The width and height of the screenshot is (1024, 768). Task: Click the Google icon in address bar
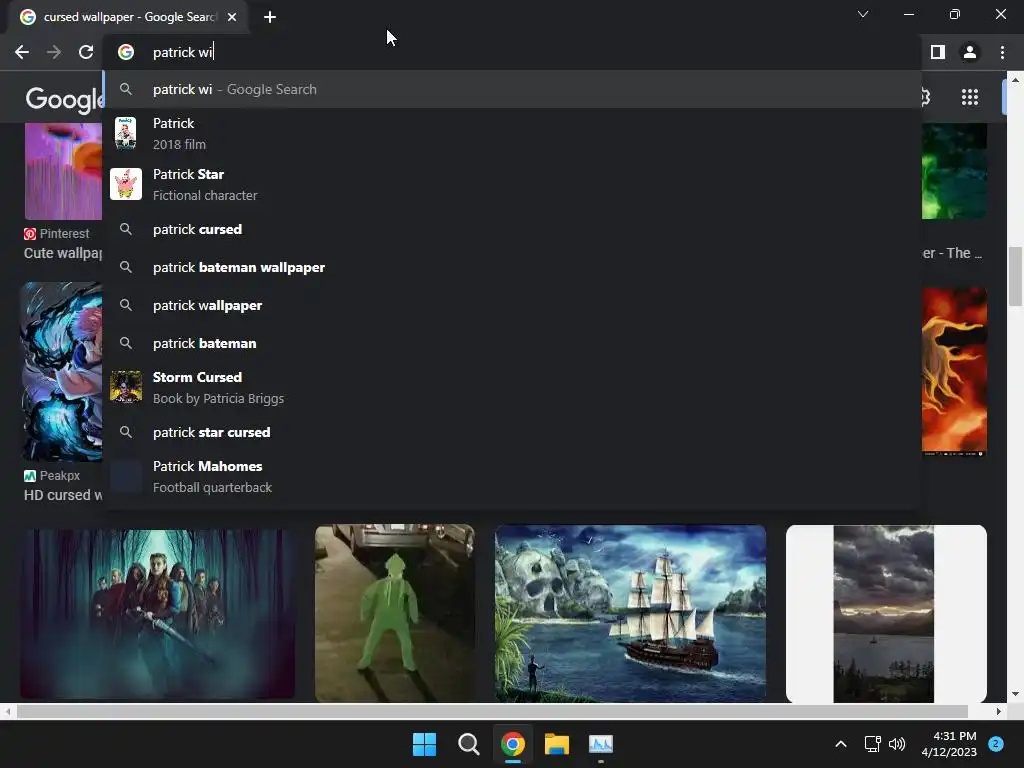click(x=125, y=52)
